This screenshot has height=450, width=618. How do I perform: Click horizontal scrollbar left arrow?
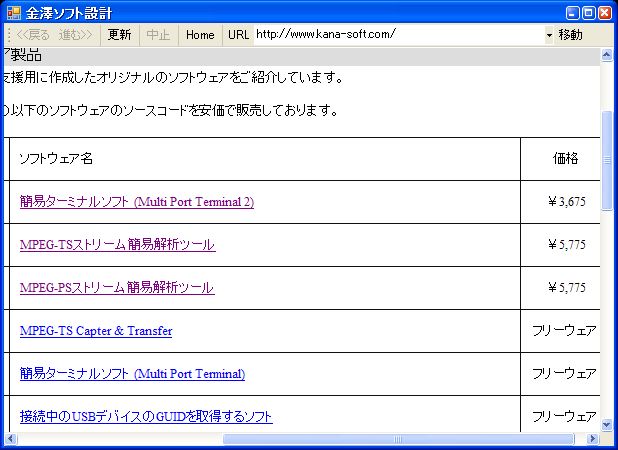[8, 439]
